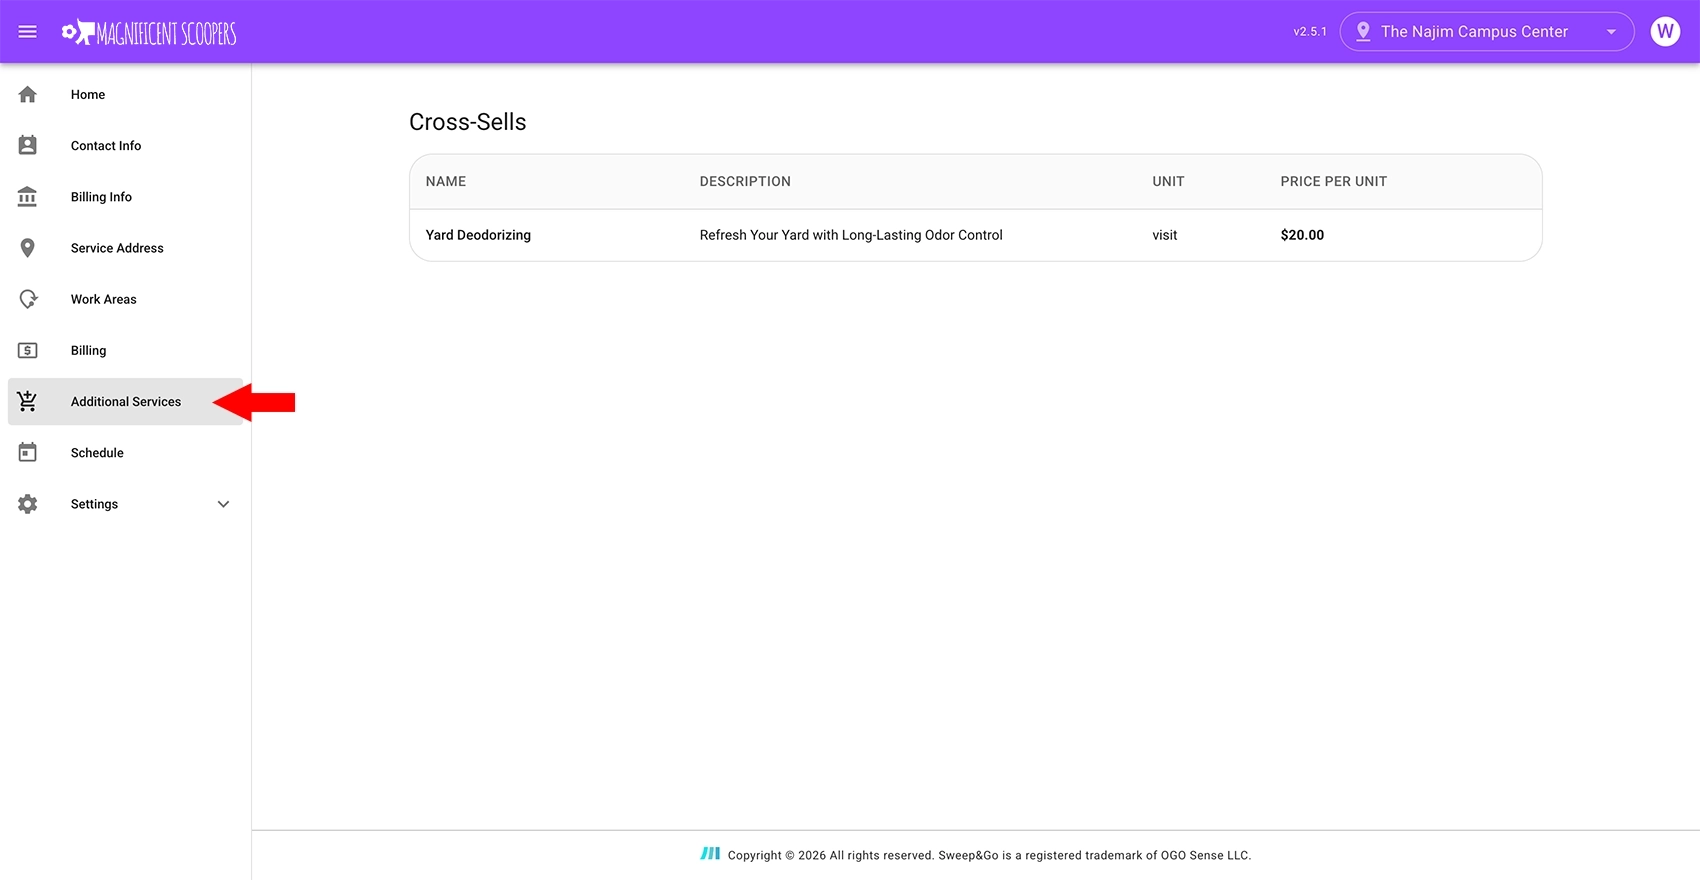
Task: Click the Work Areas icon
Action: 28,299
